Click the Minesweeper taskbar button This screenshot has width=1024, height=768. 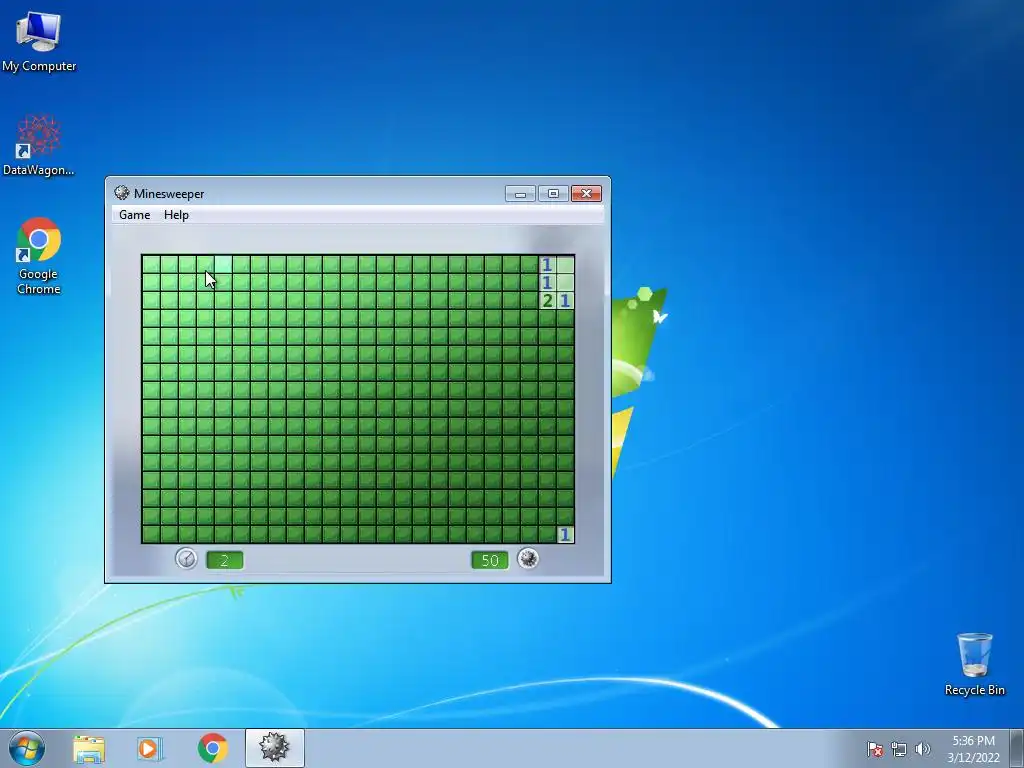[x=275, y=748]
